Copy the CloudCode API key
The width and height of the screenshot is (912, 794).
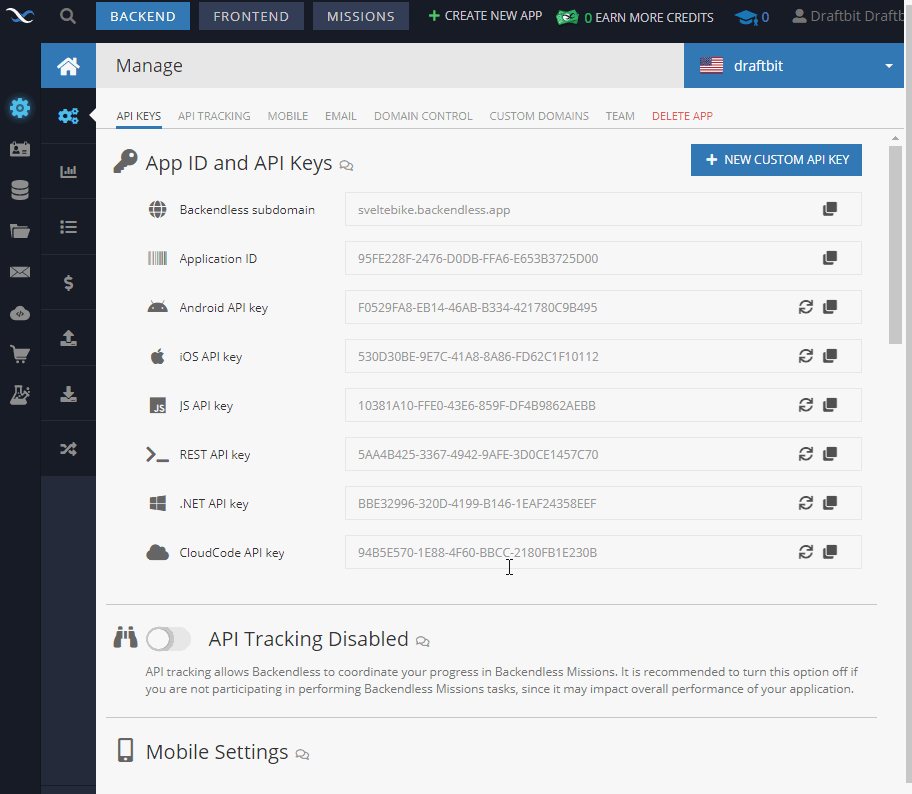pyautogui.click(x=830, y=551)
